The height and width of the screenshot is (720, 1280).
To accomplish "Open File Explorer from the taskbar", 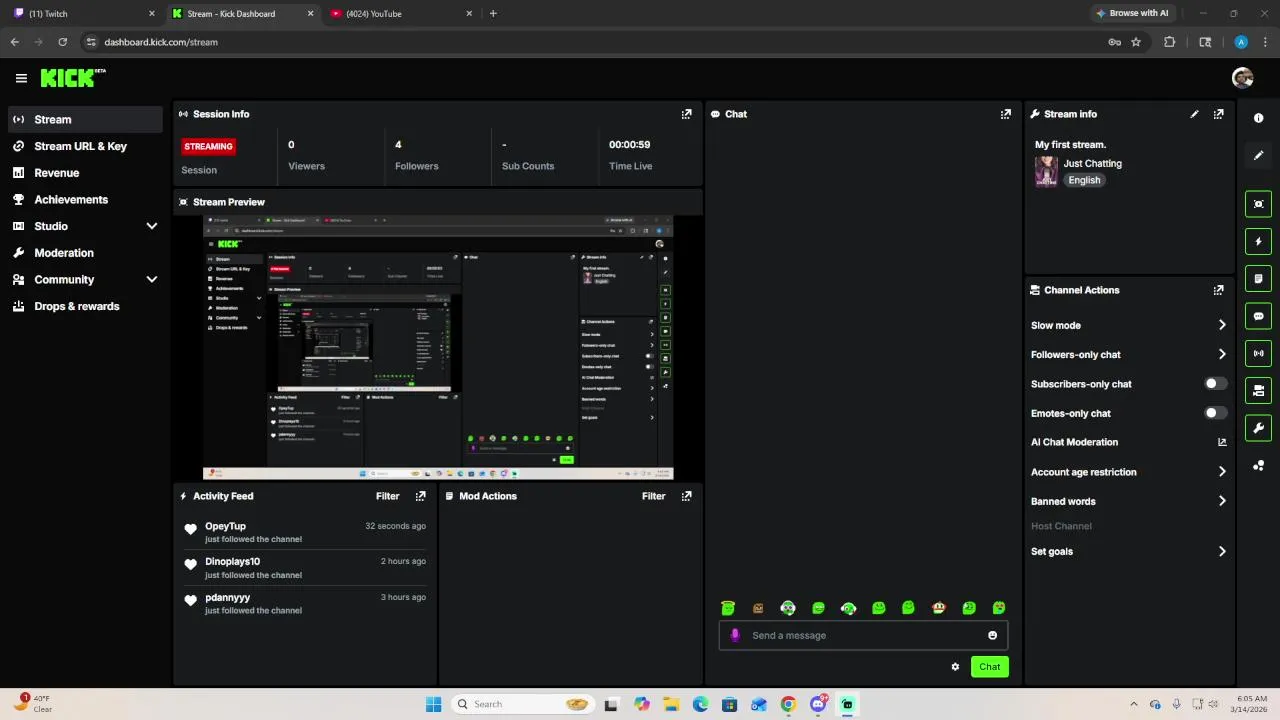I will [x=671, y=704].
